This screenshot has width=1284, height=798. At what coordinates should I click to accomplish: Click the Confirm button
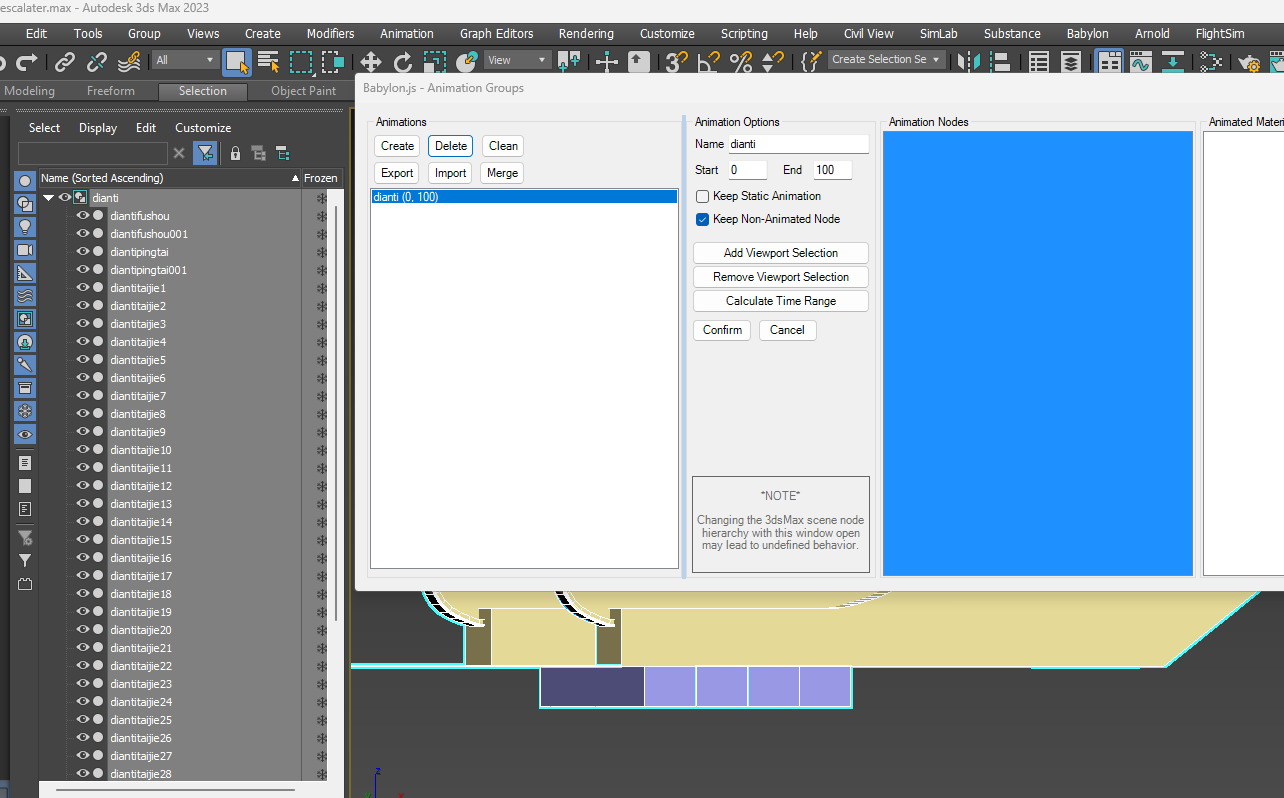722,330
